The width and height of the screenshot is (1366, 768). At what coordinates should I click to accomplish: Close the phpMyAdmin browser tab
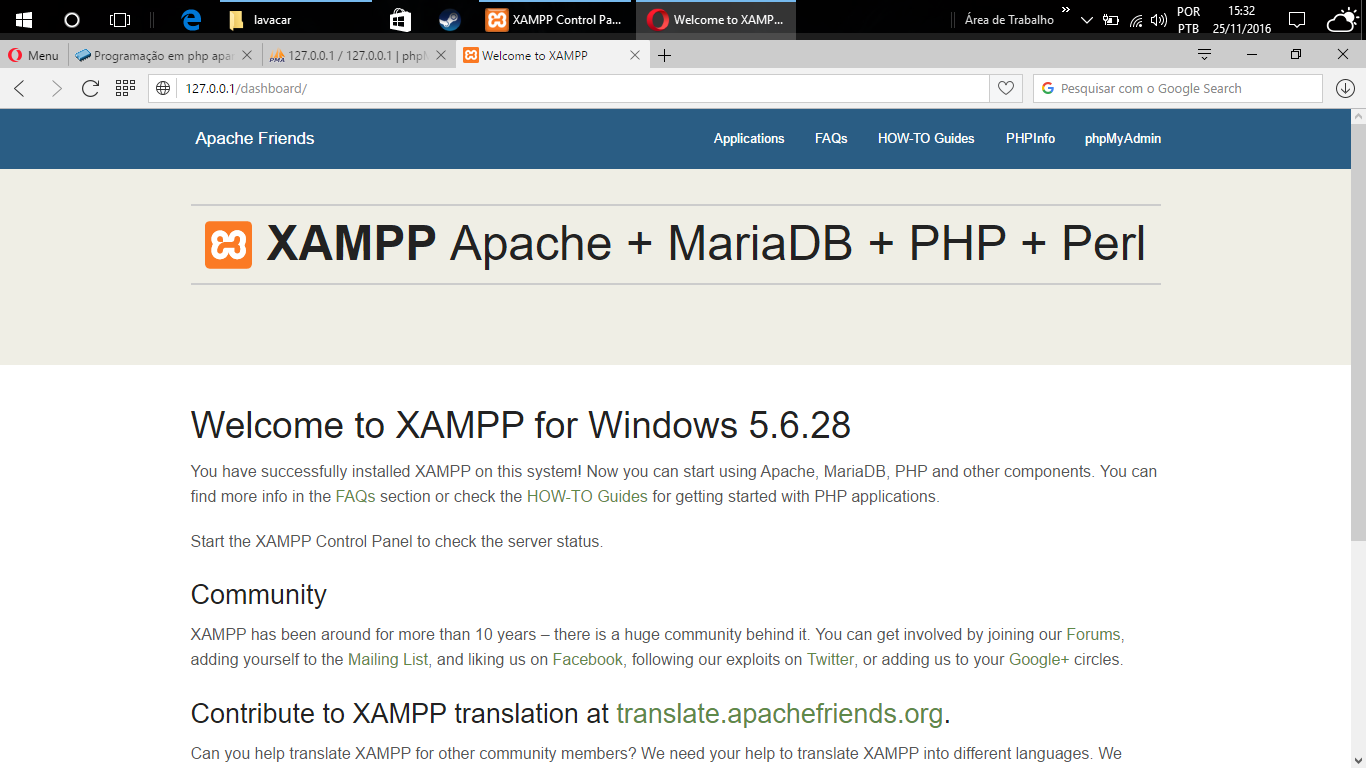click(441, 55)
